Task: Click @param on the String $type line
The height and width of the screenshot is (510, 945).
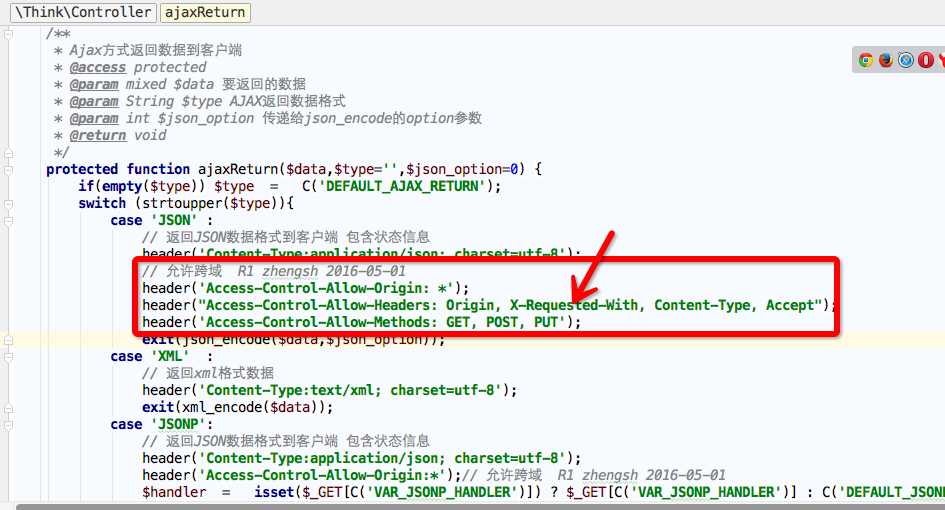Action: [x=94, y=101]
